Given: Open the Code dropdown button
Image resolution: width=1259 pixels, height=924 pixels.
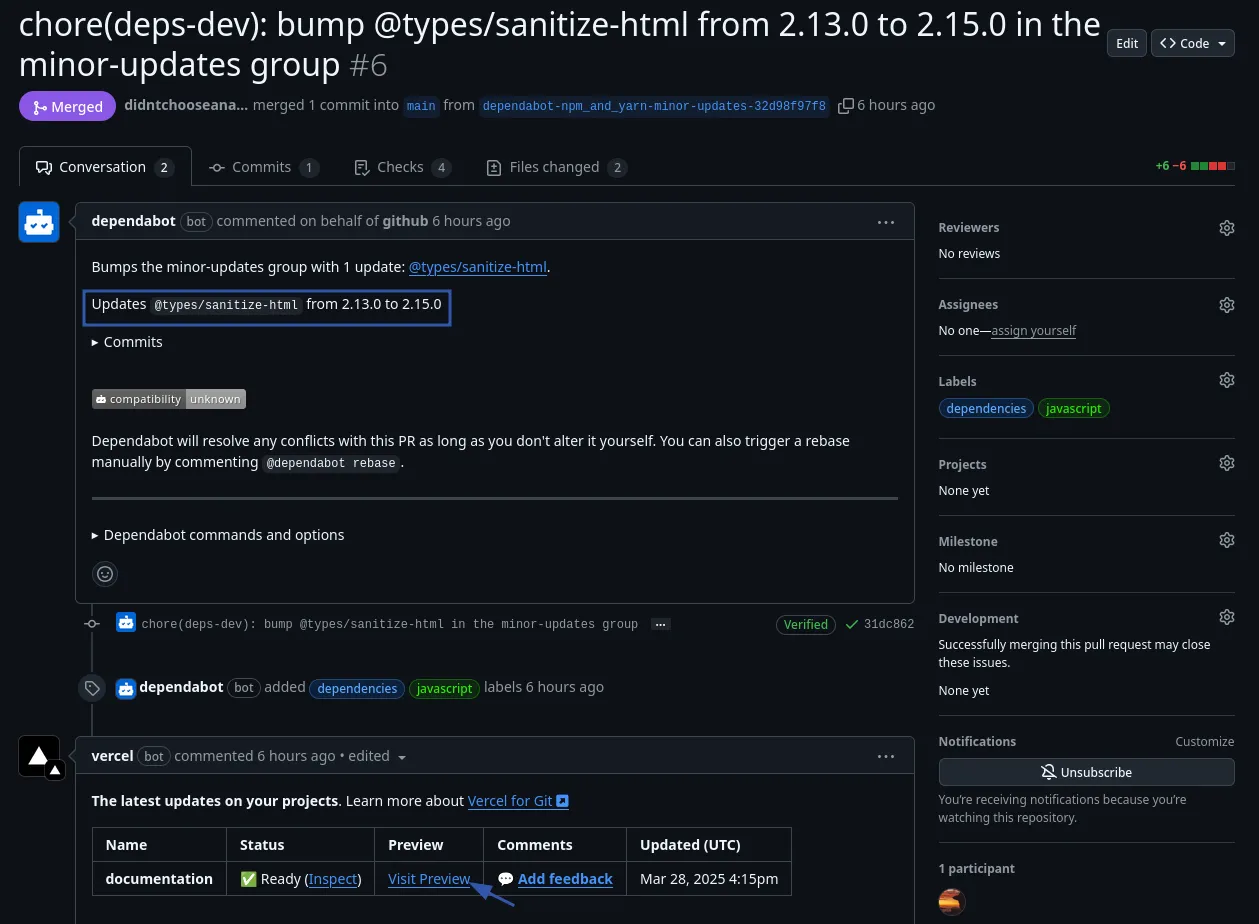Looking at the screenshot, I should pos(1193,43).
